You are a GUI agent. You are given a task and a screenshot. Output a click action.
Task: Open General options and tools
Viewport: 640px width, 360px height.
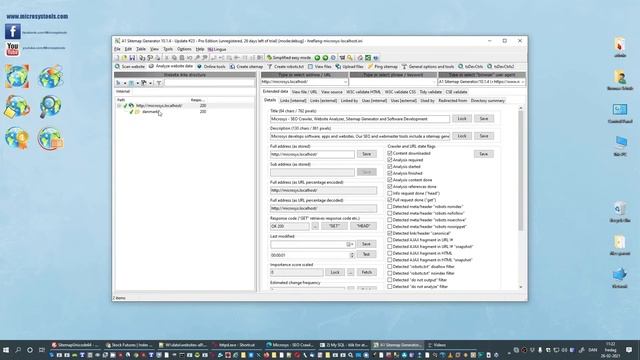coord(428,66)
